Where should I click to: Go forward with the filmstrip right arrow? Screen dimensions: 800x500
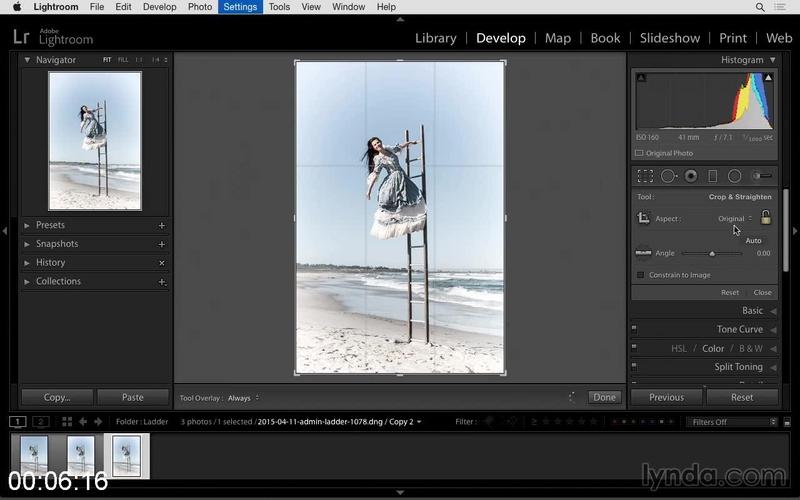click(98, 421)
